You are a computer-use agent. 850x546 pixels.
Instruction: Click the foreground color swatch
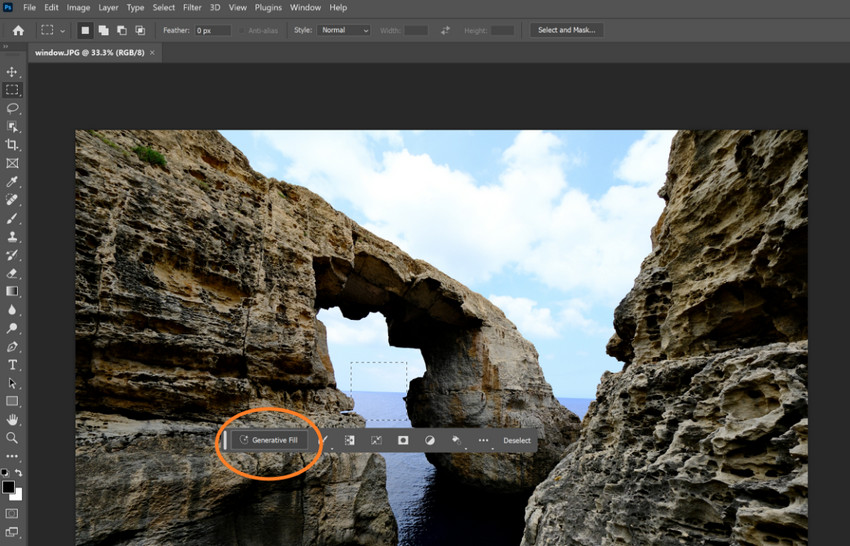click(8, 487)
